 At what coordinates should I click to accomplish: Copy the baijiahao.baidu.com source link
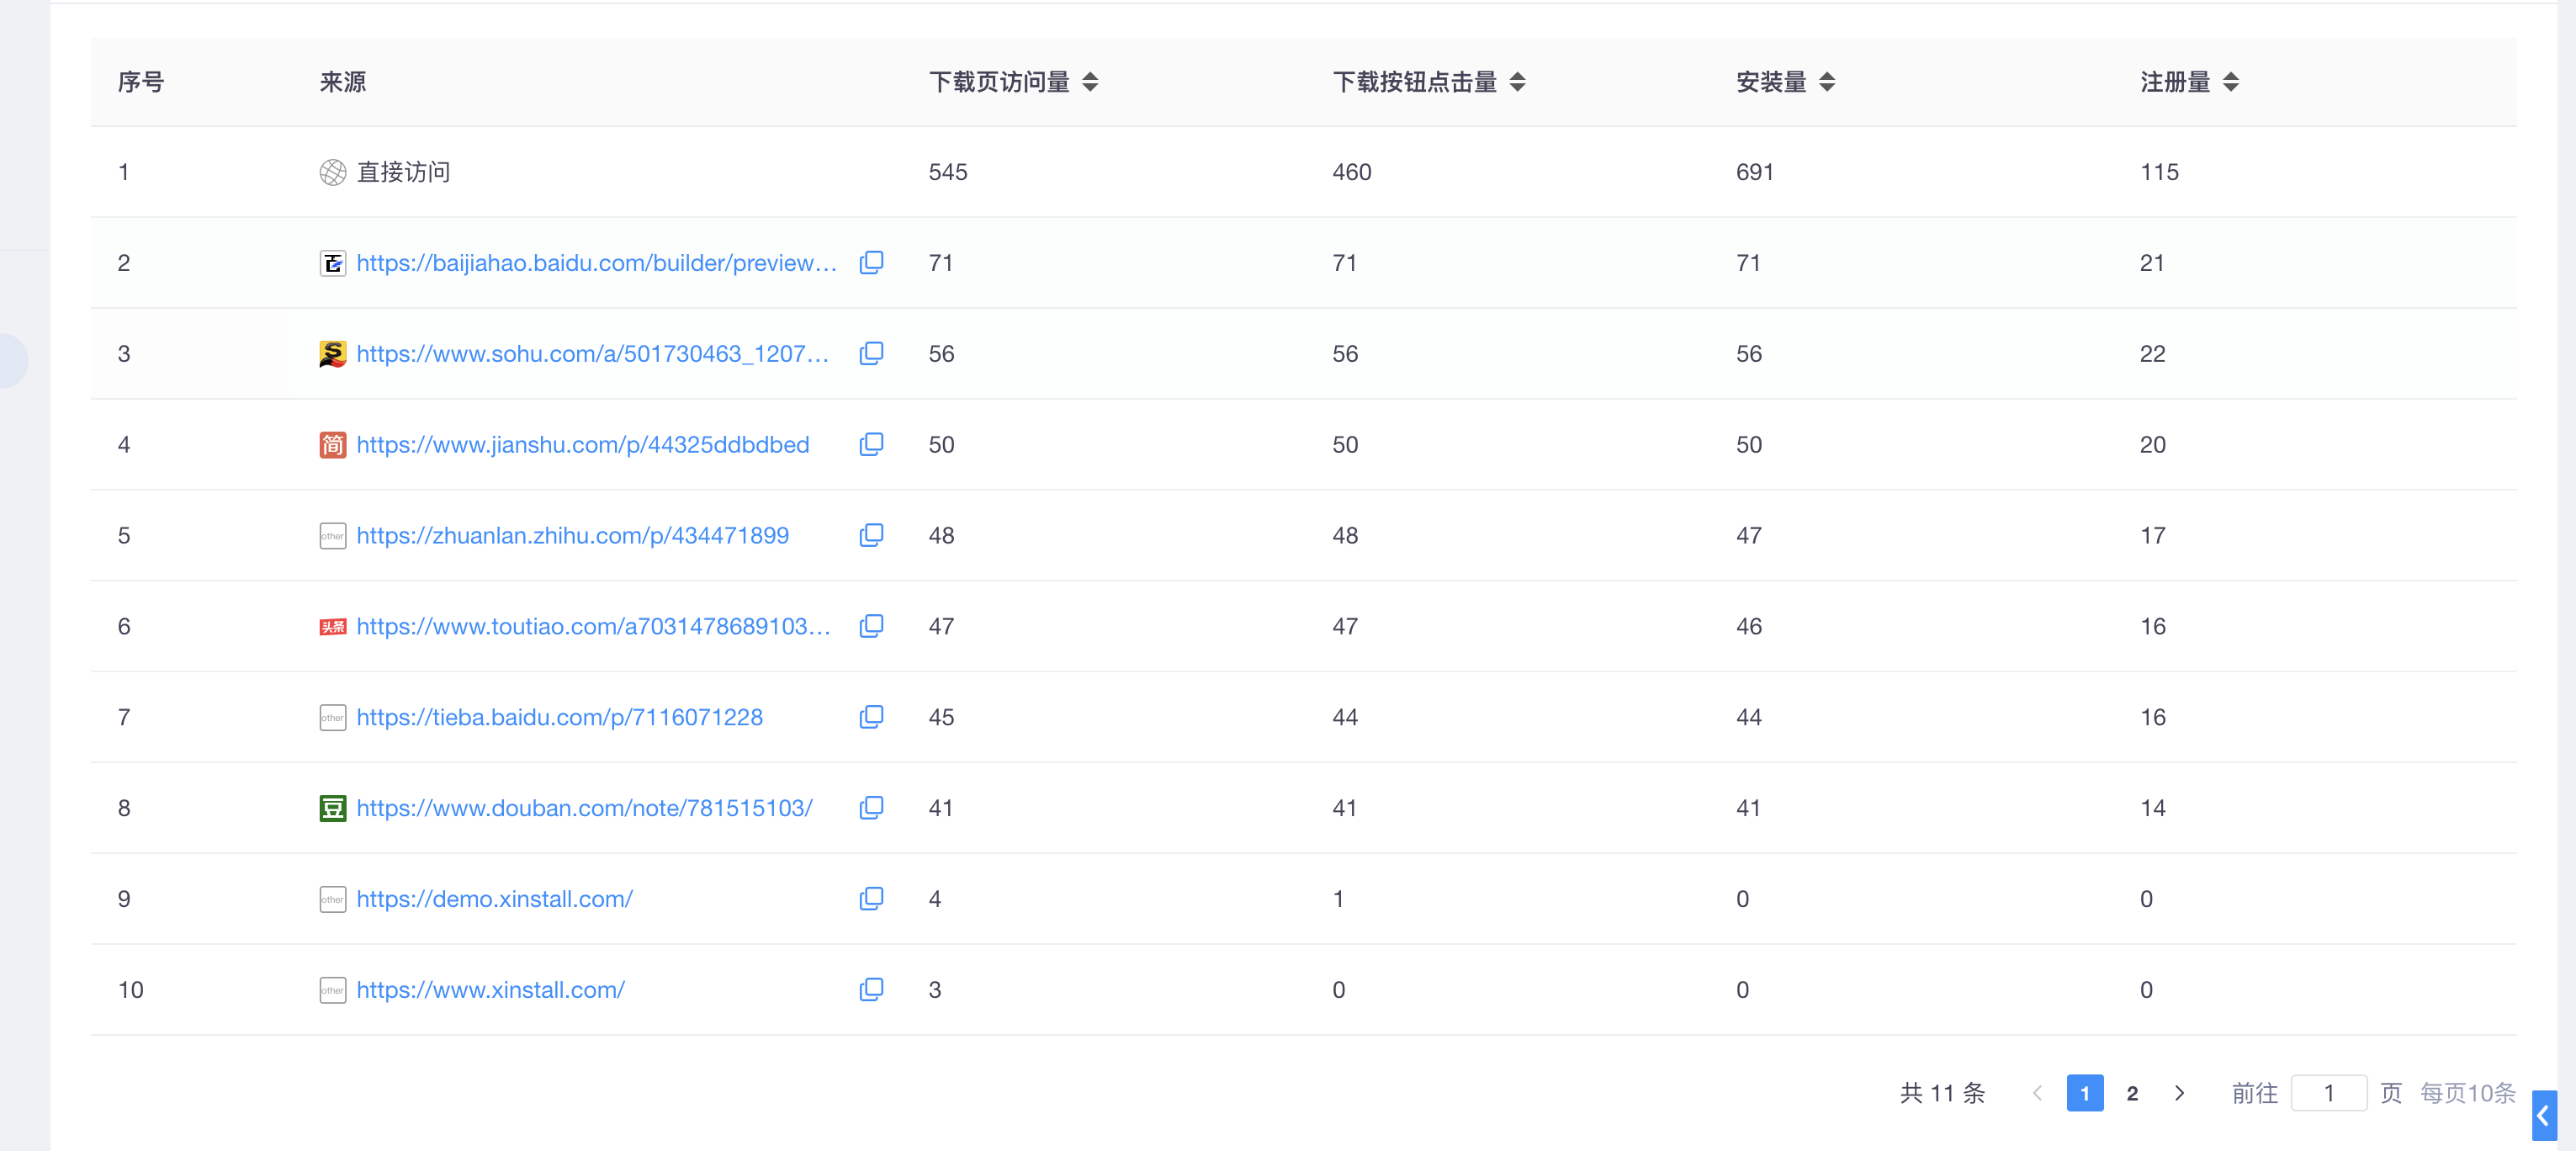click(871, 262)
